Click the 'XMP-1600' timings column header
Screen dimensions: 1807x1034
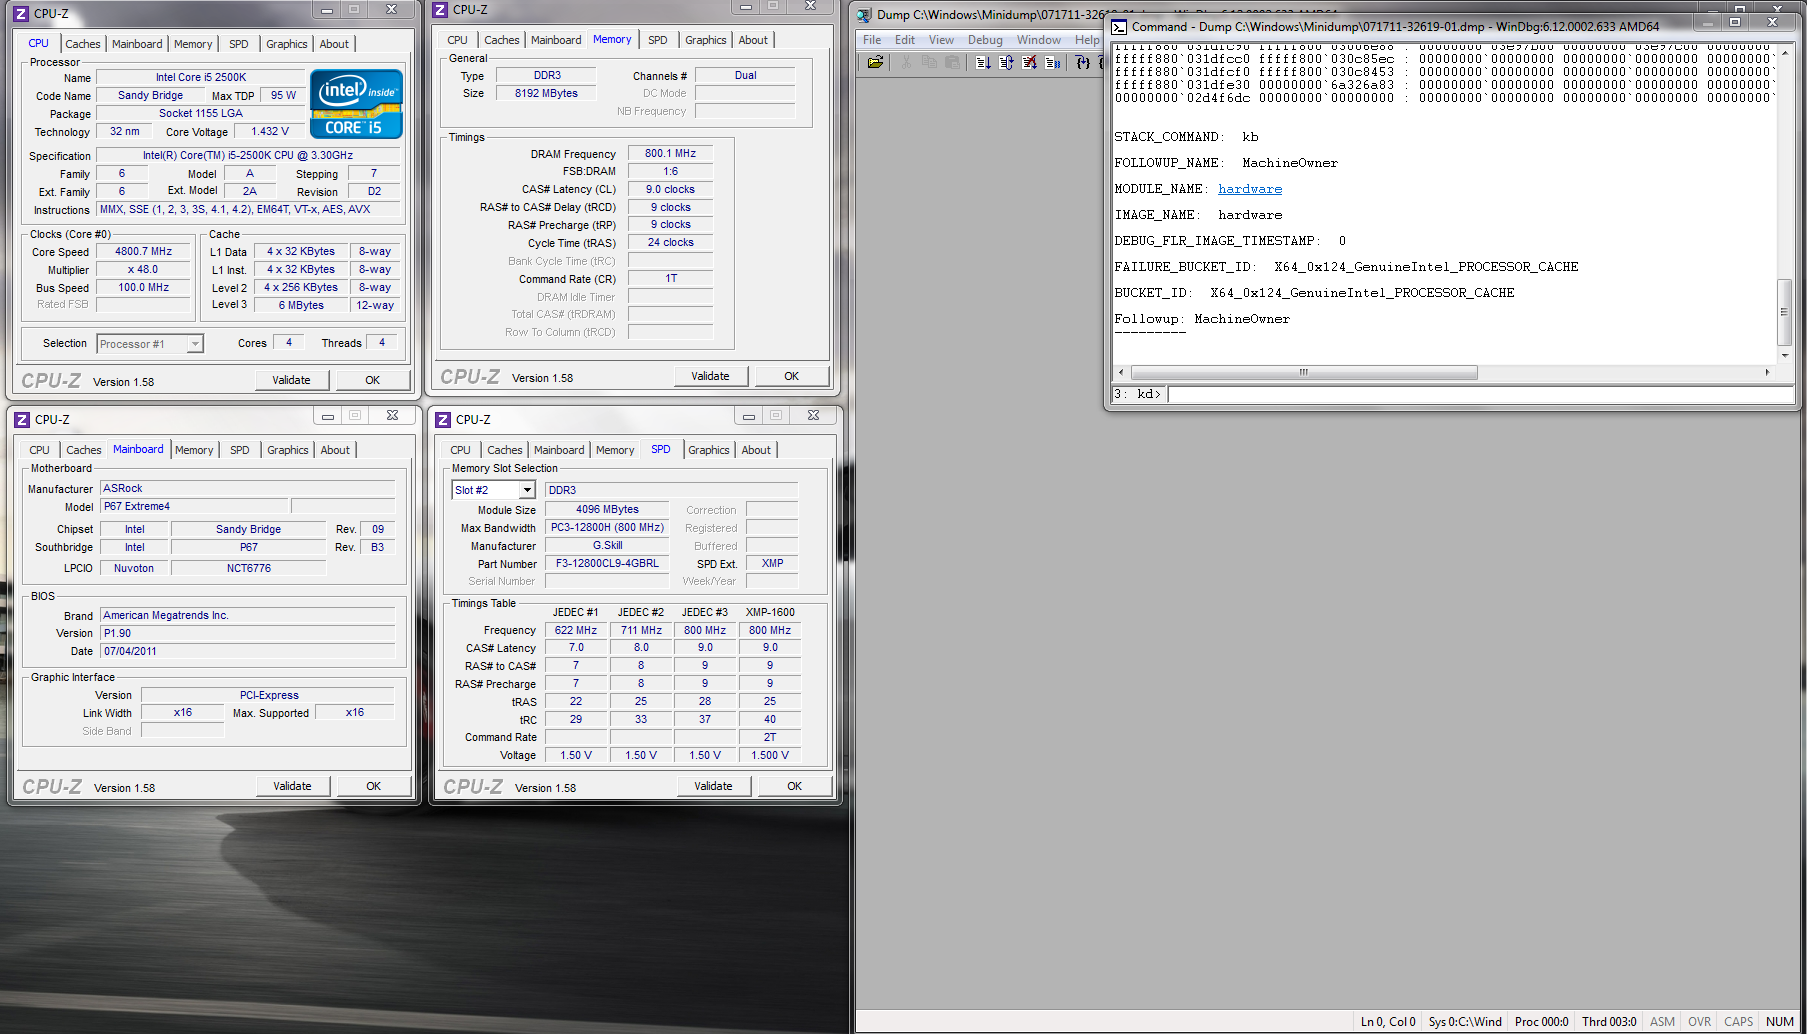point(770,612)
